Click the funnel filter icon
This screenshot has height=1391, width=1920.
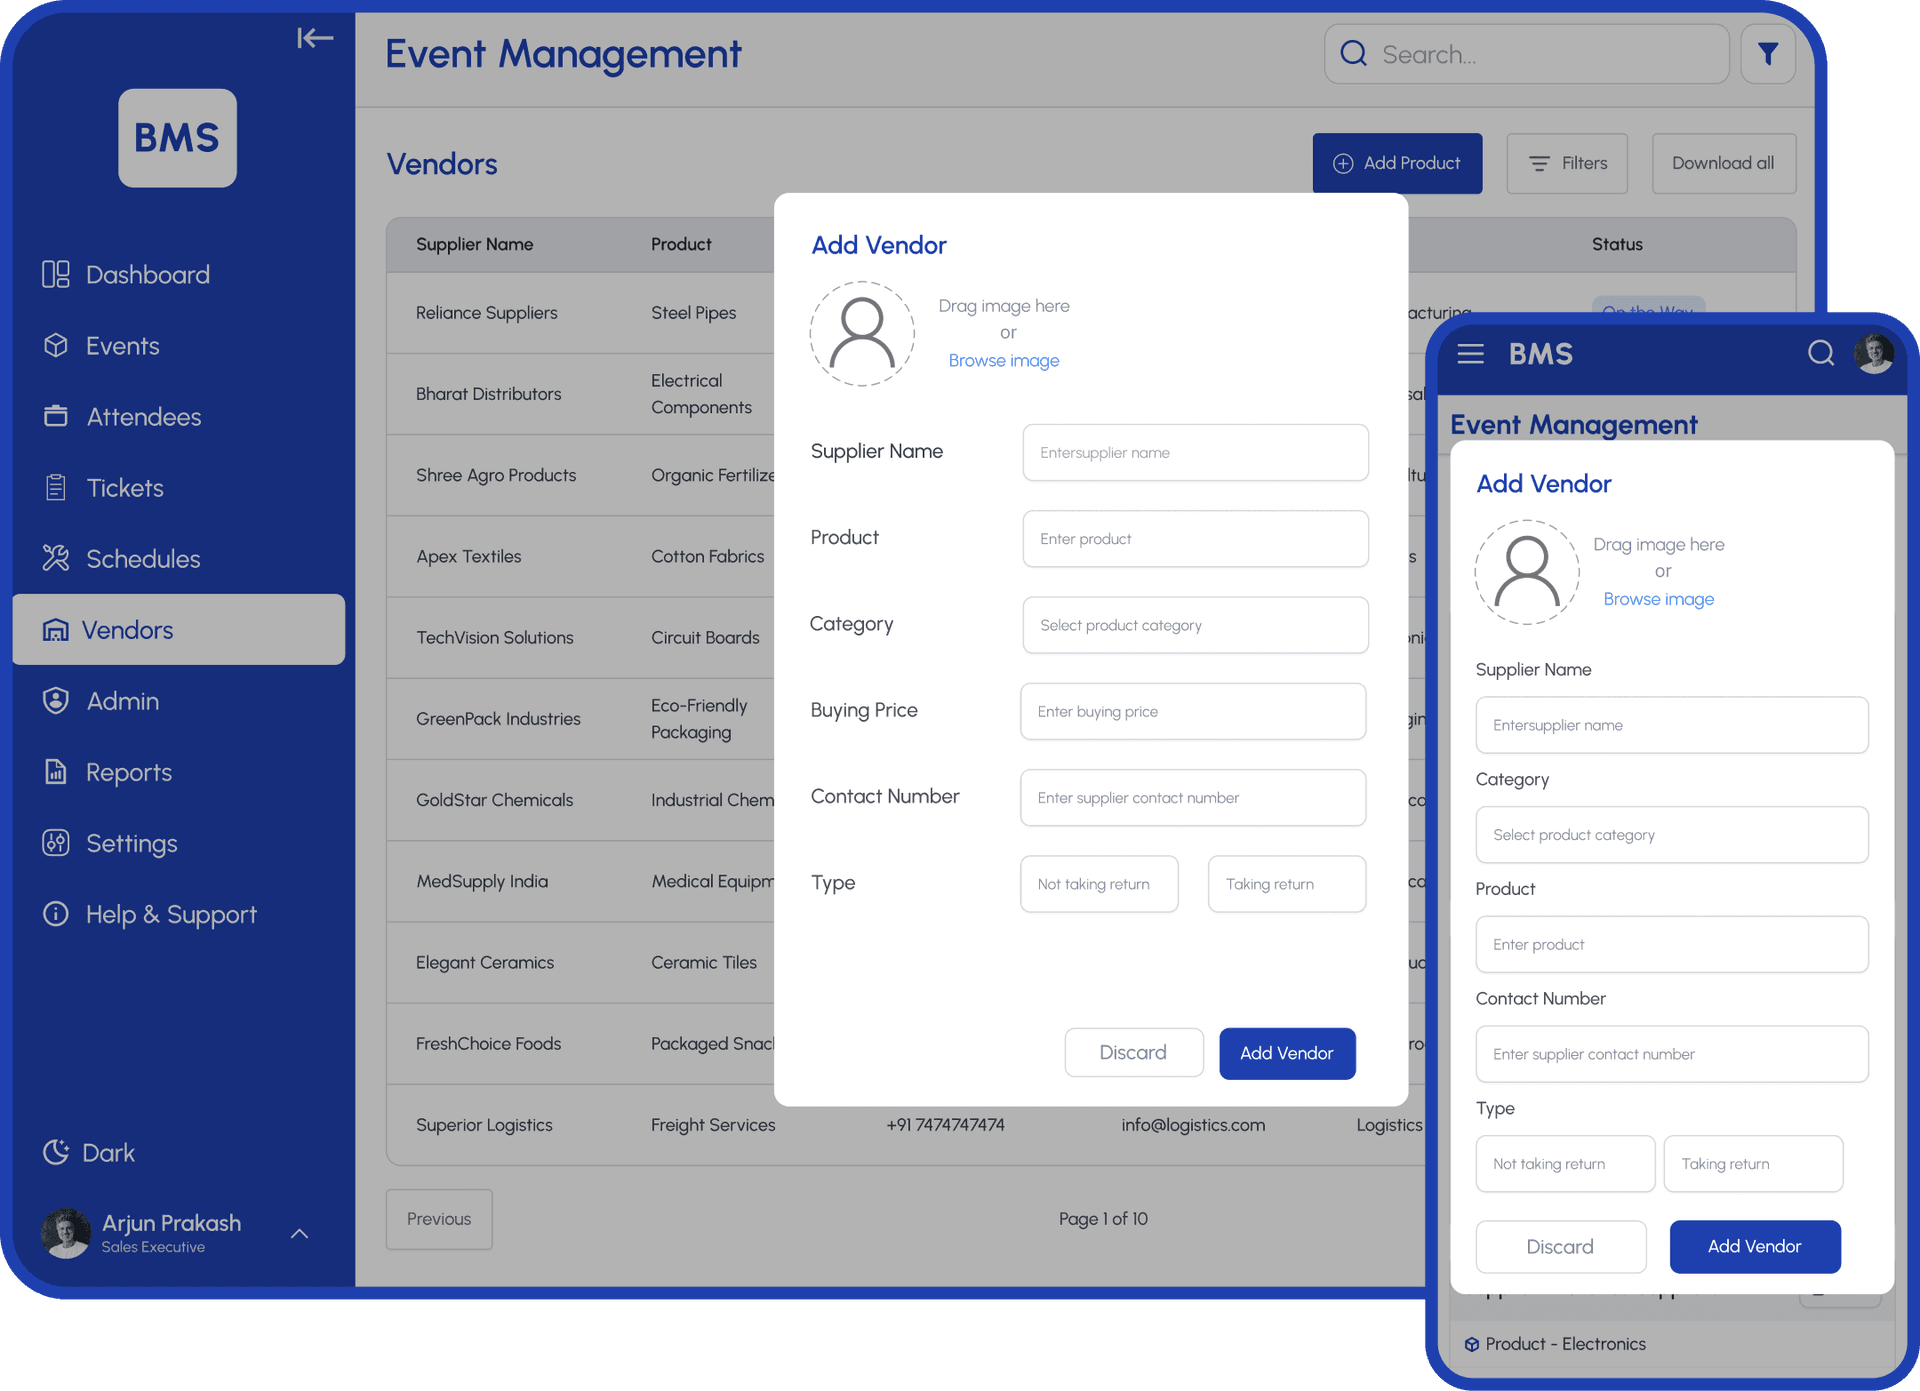tap(1767, 54)
